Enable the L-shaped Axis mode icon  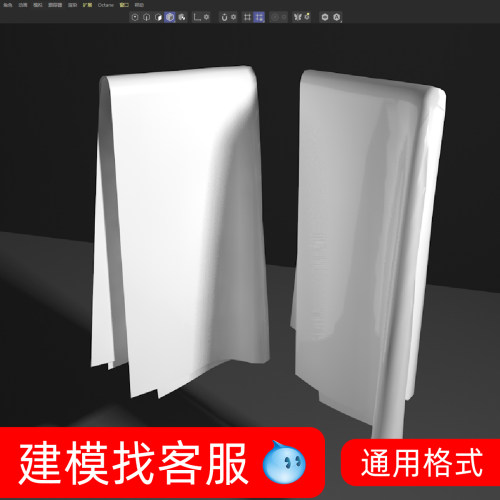pyautogui.click(x=197, y=17)
